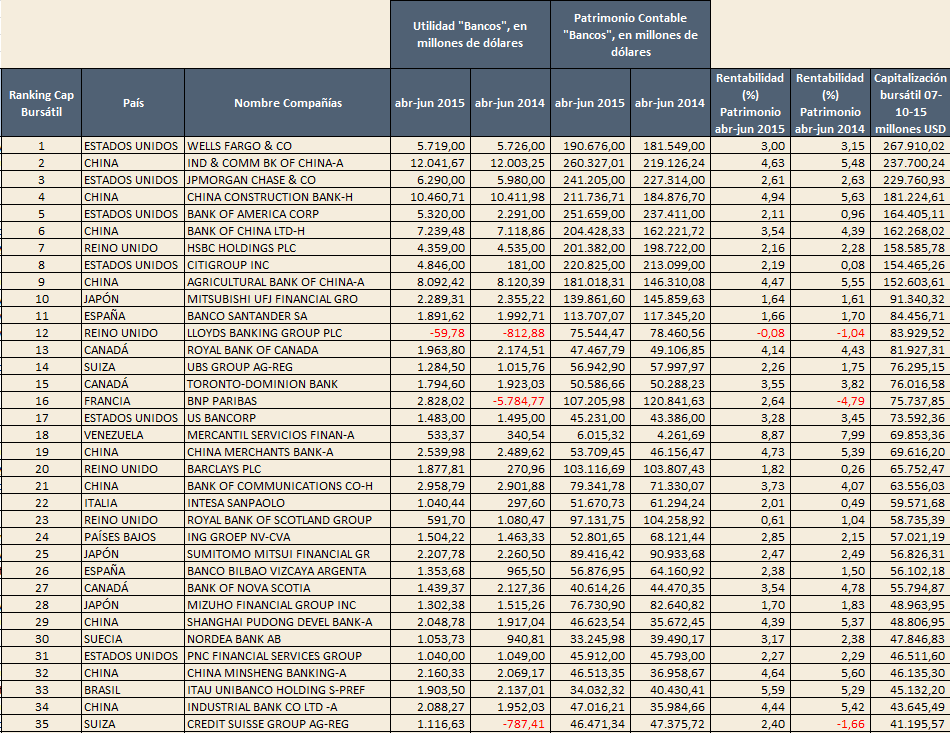Select the "BARCLAYS PLC" cell
Screen dimensions: 950x733
pyautogui.click(x=288, y=468)
